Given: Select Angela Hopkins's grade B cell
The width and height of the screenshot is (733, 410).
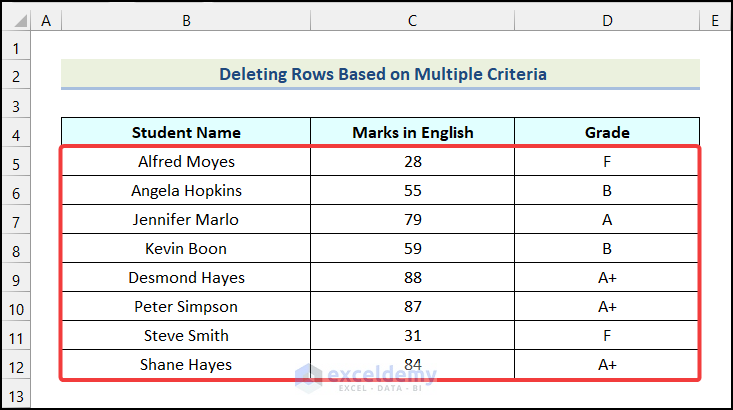Looking at the screenshot, I should coord(607,191).
